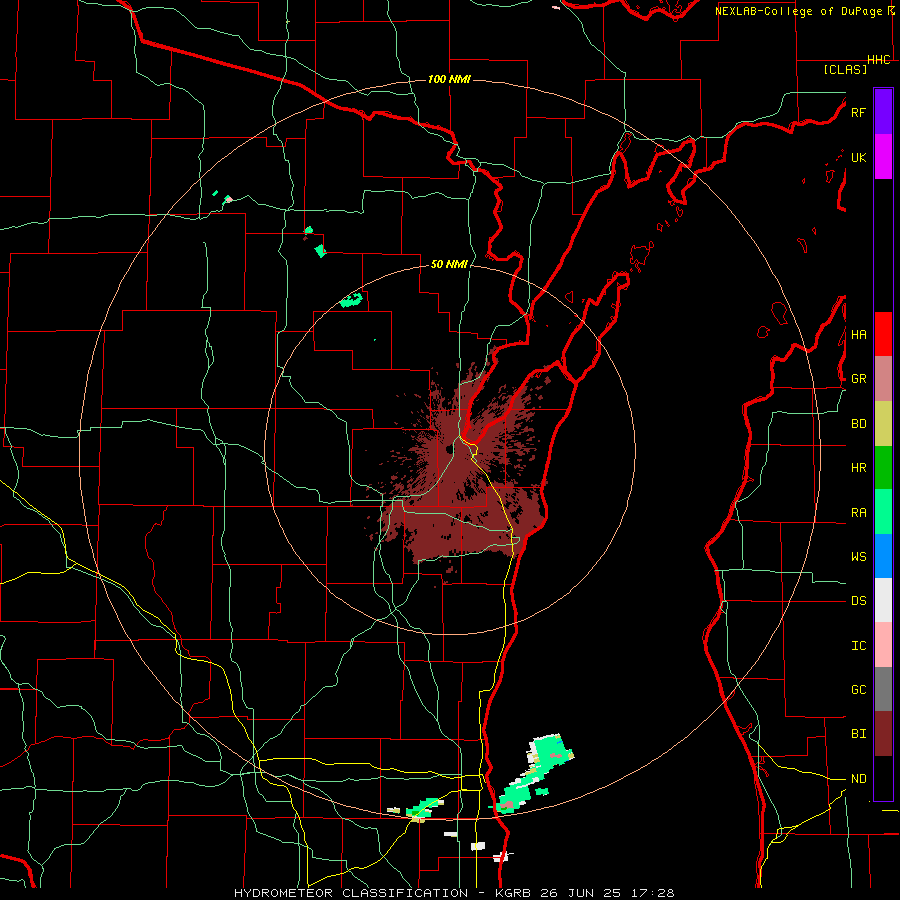Click the GR legend label
Viewport: 900px width, 900px height.
click(858, 379)
